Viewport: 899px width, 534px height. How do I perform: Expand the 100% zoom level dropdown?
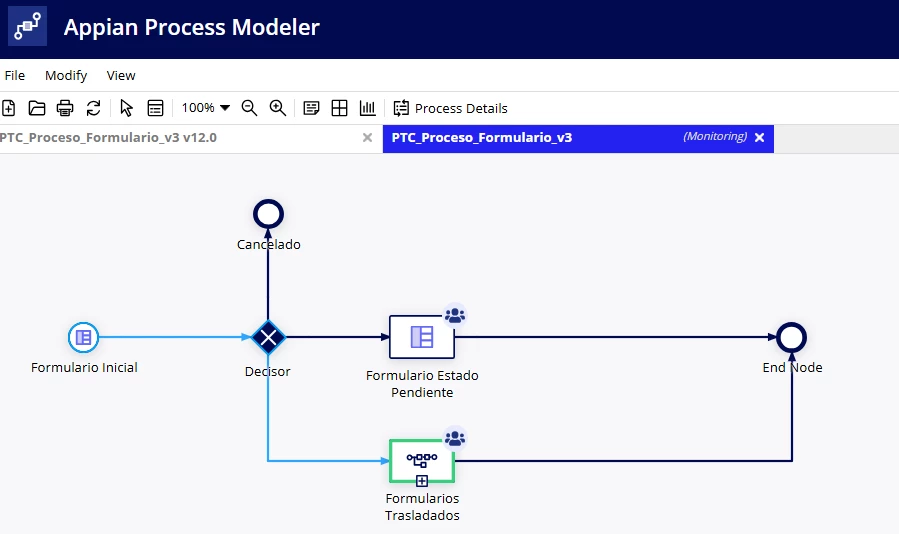[x=206, y=108]
